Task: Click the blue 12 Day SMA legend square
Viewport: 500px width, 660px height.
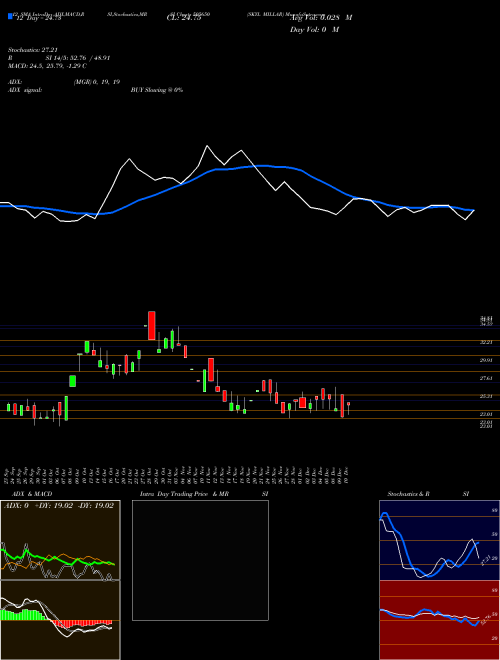Action: pos(10,16)
